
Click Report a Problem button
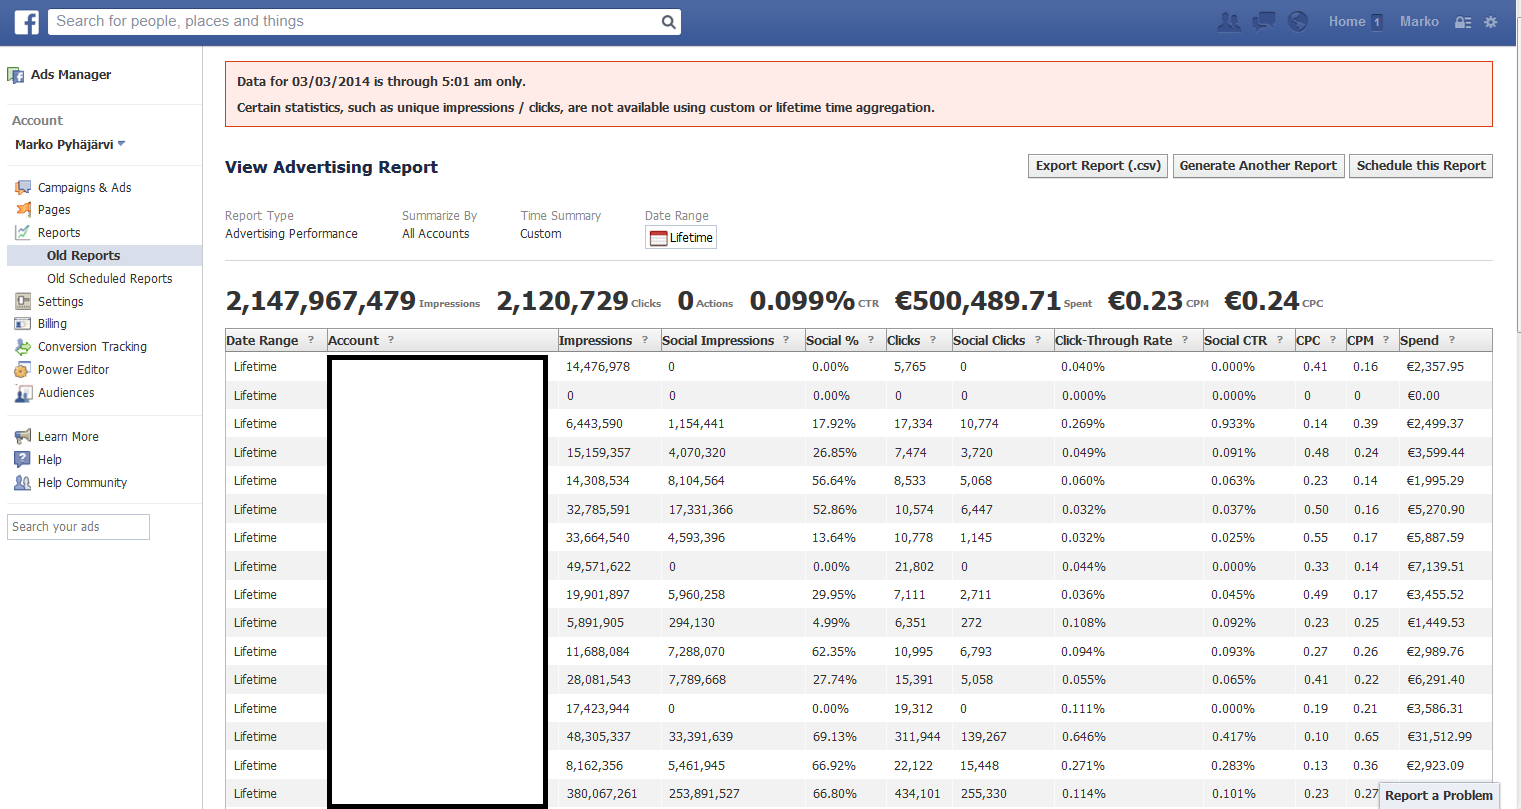coord(1439,796)
